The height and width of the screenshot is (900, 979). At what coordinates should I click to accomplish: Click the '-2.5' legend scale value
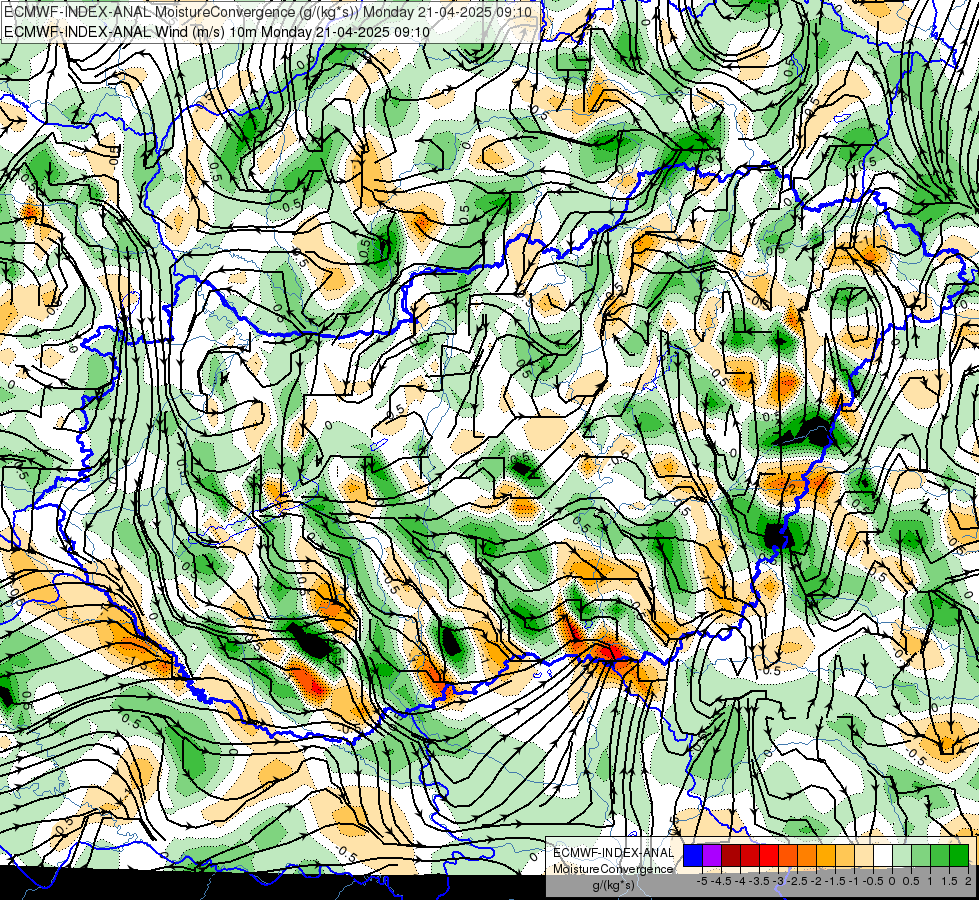[x=797, y=881]
